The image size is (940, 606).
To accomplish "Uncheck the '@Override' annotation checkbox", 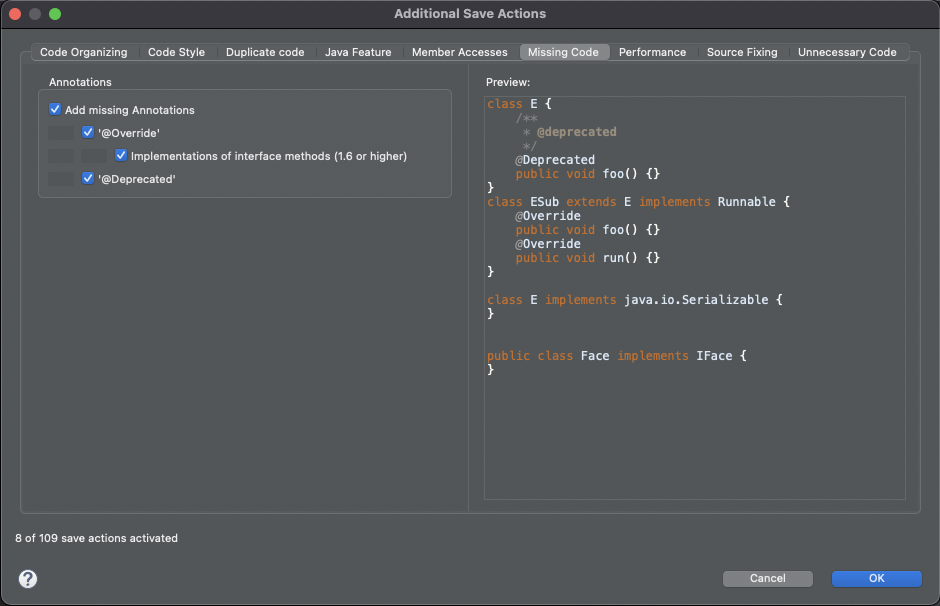I will [89, 133].
